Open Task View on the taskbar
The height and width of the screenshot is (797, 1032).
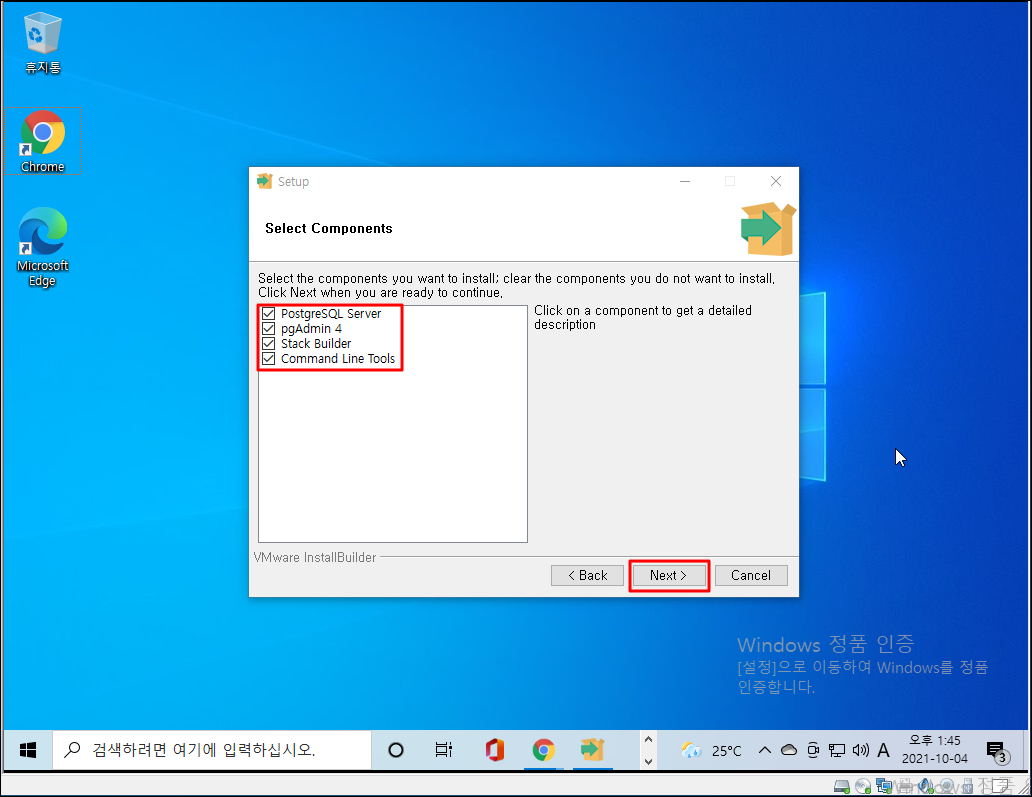[444, 750]
